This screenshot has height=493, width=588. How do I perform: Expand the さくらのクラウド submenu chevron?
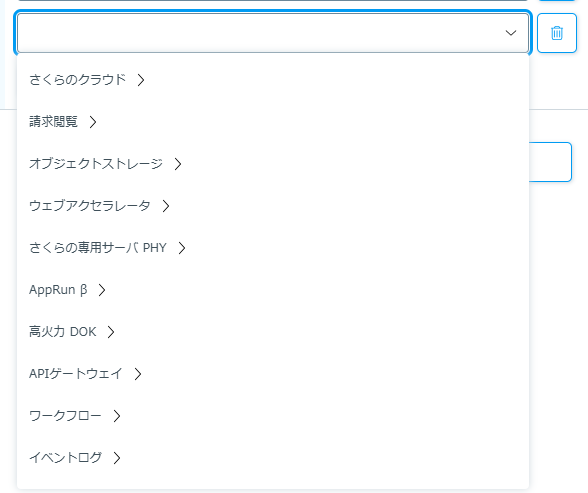click(141, 80)
